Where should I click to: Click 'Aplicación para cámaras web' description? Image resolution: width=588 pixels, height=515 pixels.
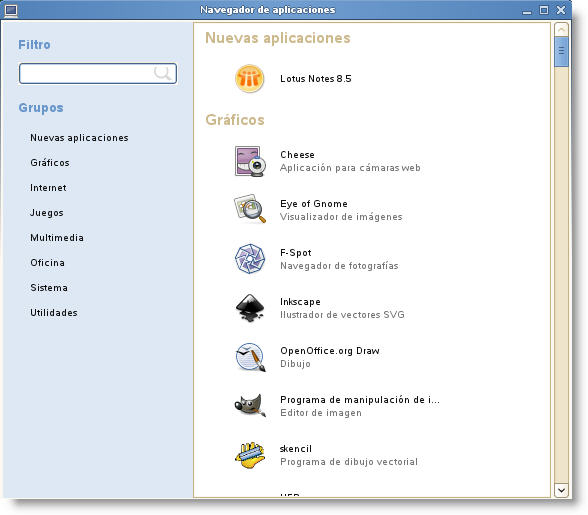350,168
